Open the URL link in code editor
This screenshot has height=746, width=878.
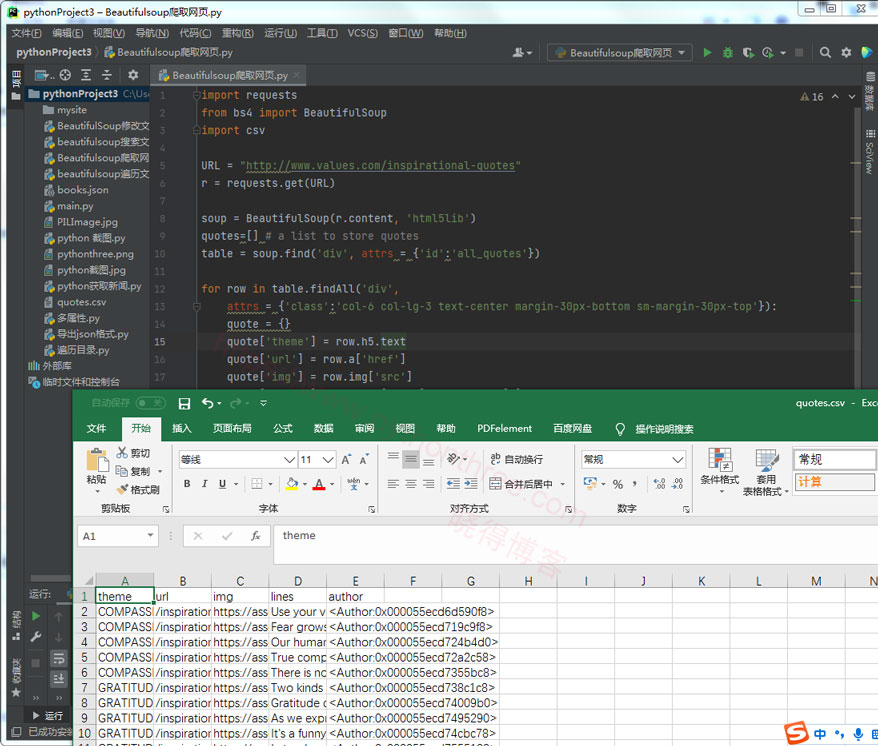[x=380, y=166]
